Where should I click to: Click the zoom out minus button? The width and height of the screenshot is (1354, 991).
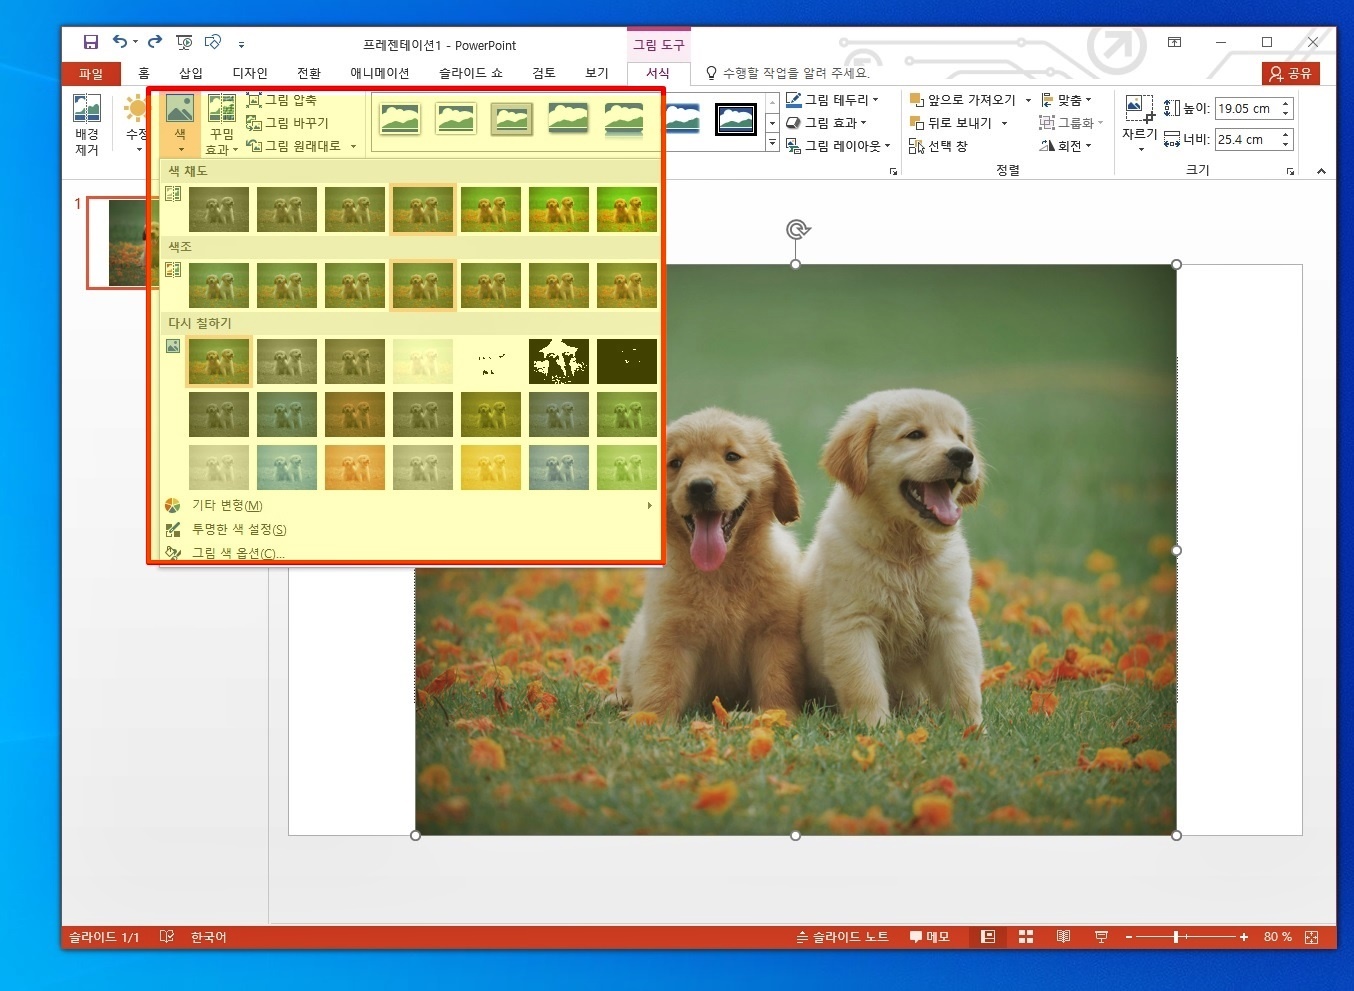coord(1129,937)
